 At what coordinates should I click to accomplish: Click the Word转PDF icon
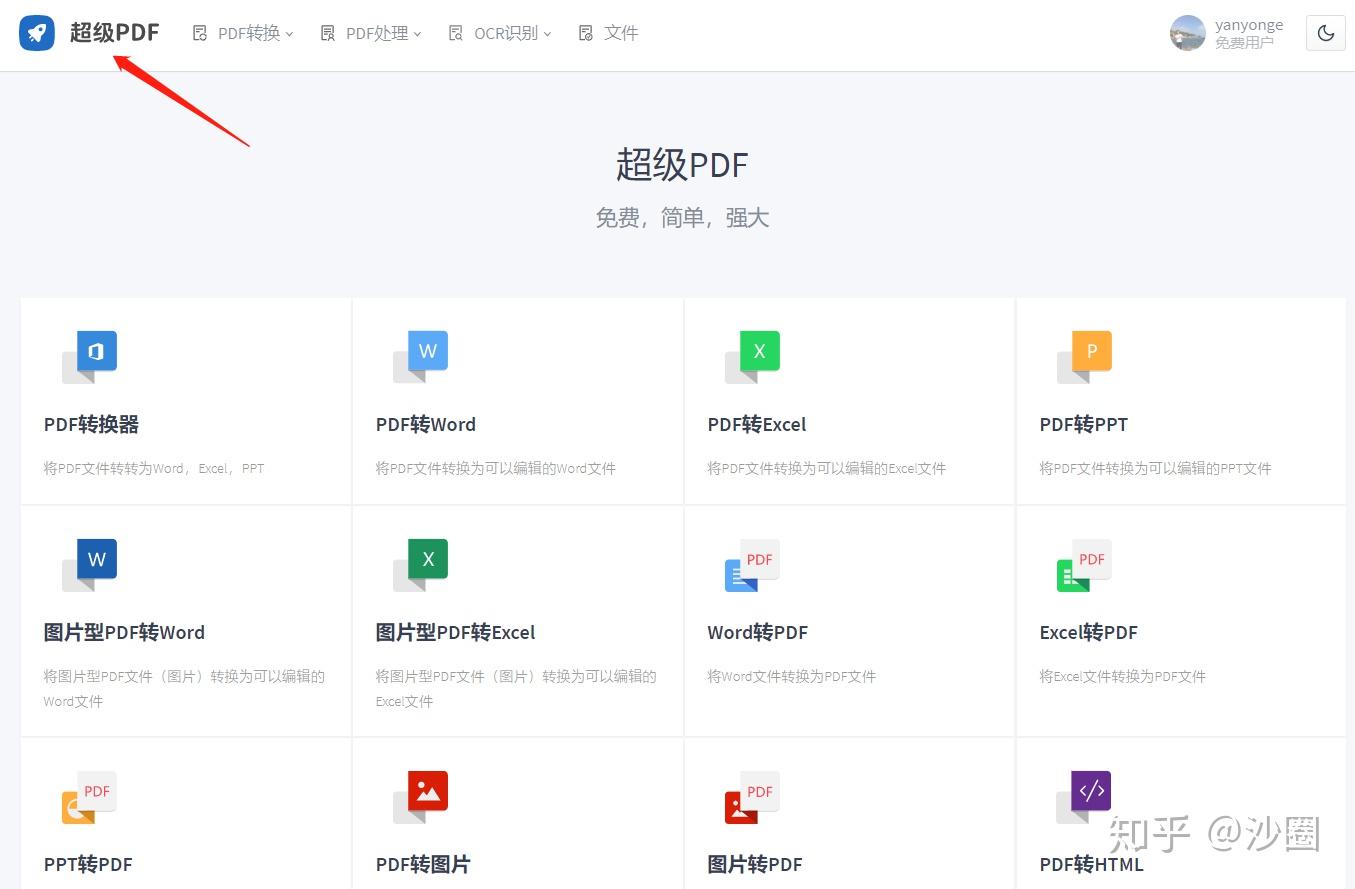pos(753,565)
